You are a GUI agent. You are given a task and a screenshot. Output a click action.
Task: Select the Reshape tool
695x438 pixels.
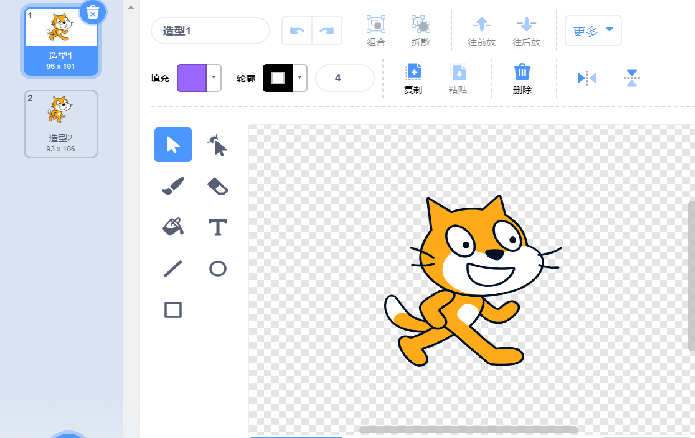[x=217, y=145]
